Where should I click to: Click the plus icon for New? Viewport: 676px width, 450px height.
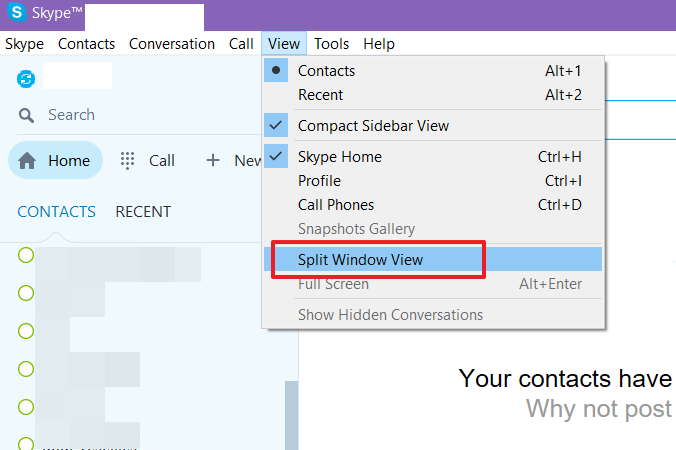coord(213,160)
